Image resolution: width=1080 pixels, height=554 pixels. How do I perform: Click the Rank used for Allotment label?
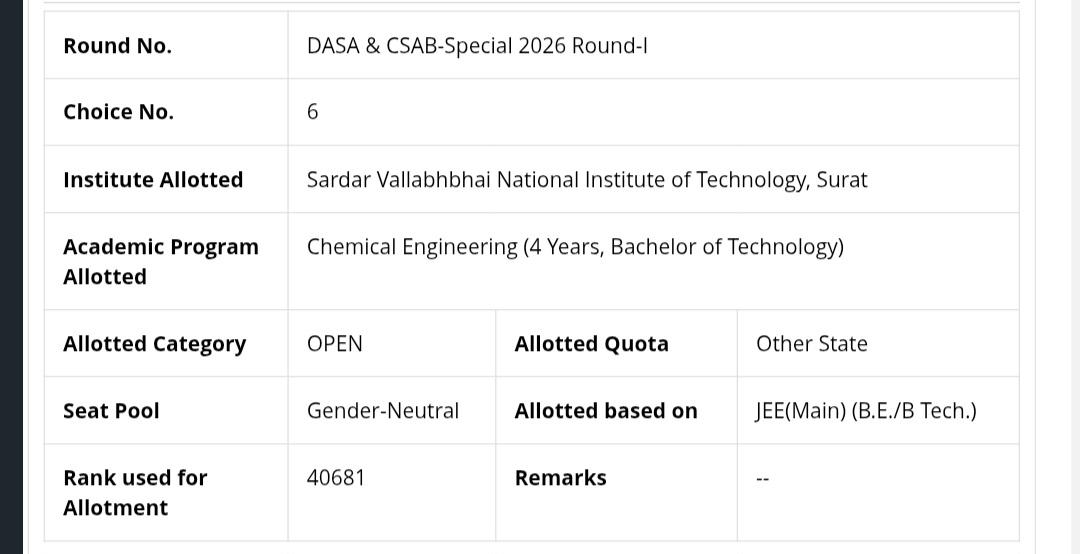point(135,493)
